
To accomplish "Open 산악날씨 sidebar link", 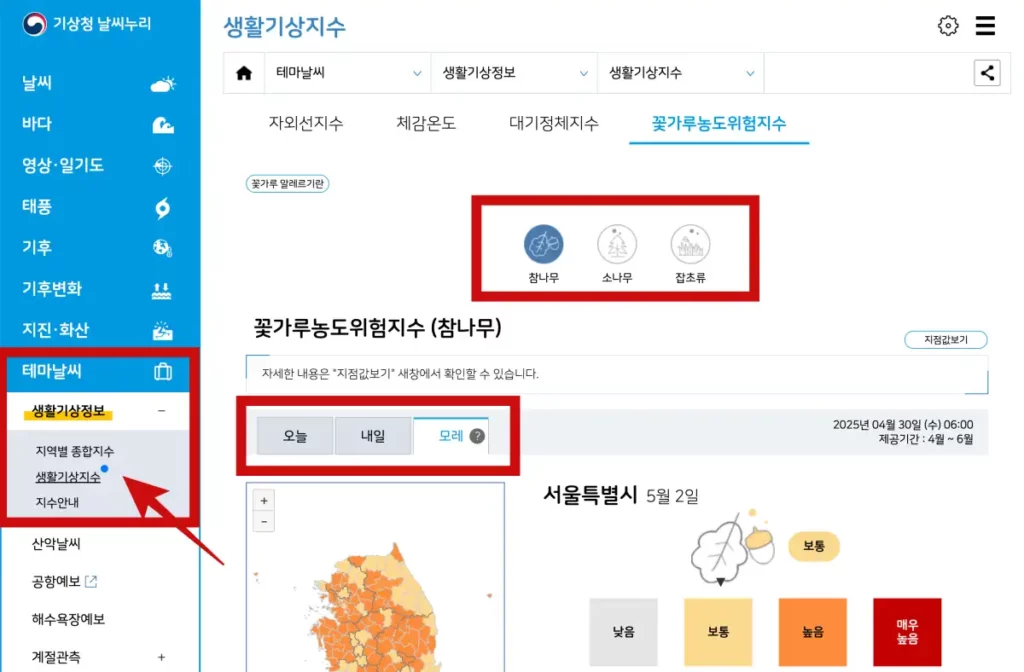I will click(56, 543).
